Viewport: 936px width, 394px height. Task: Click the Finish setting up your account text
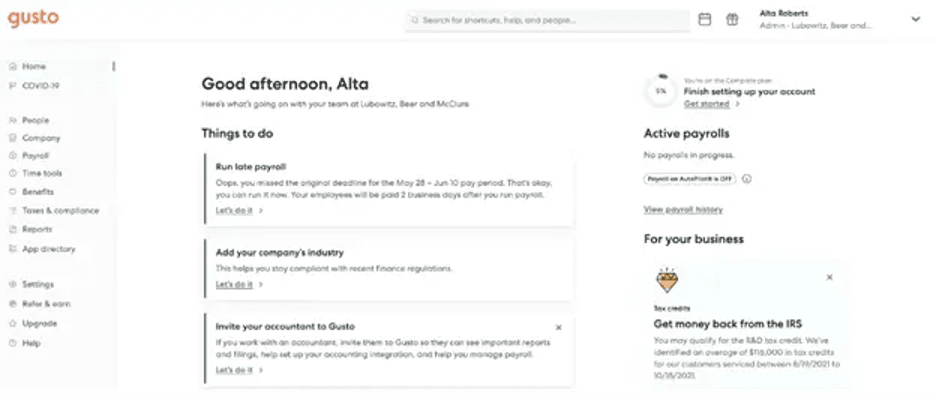[749, 92]
